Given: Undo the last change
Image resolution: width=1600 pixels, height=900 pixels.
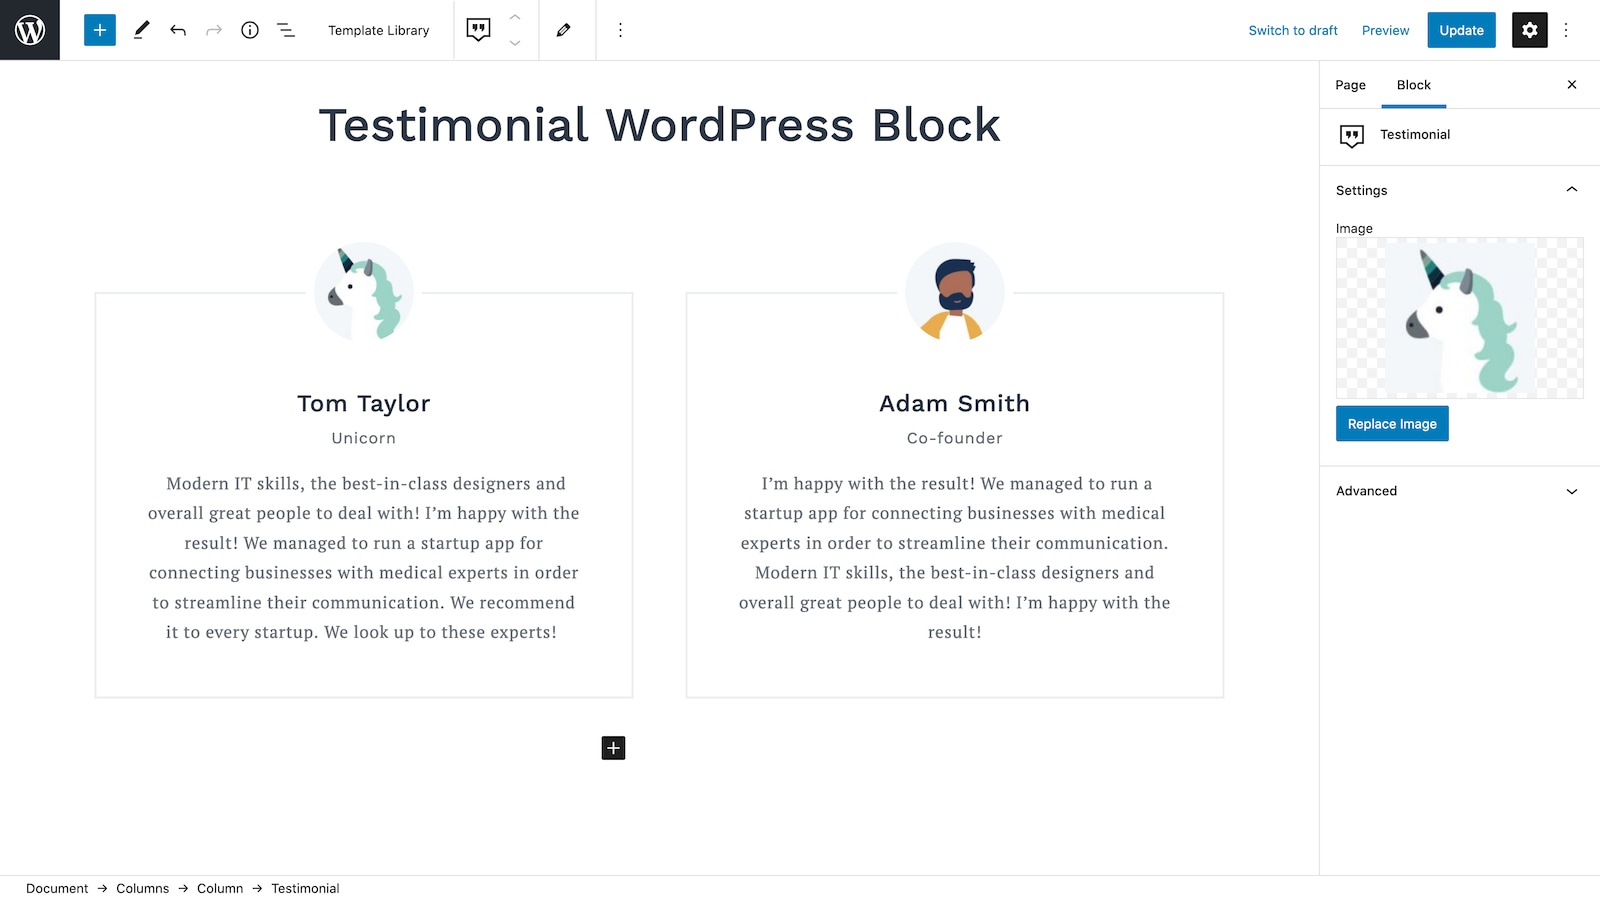Looking at the screenshot, I should (x=178, y=30).
